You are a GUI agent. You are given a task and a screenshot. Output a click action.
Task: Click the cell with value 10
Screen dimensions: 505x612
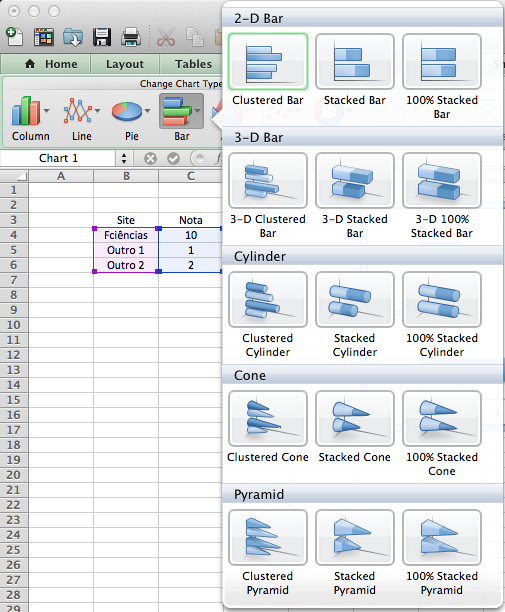pos(190,235)
